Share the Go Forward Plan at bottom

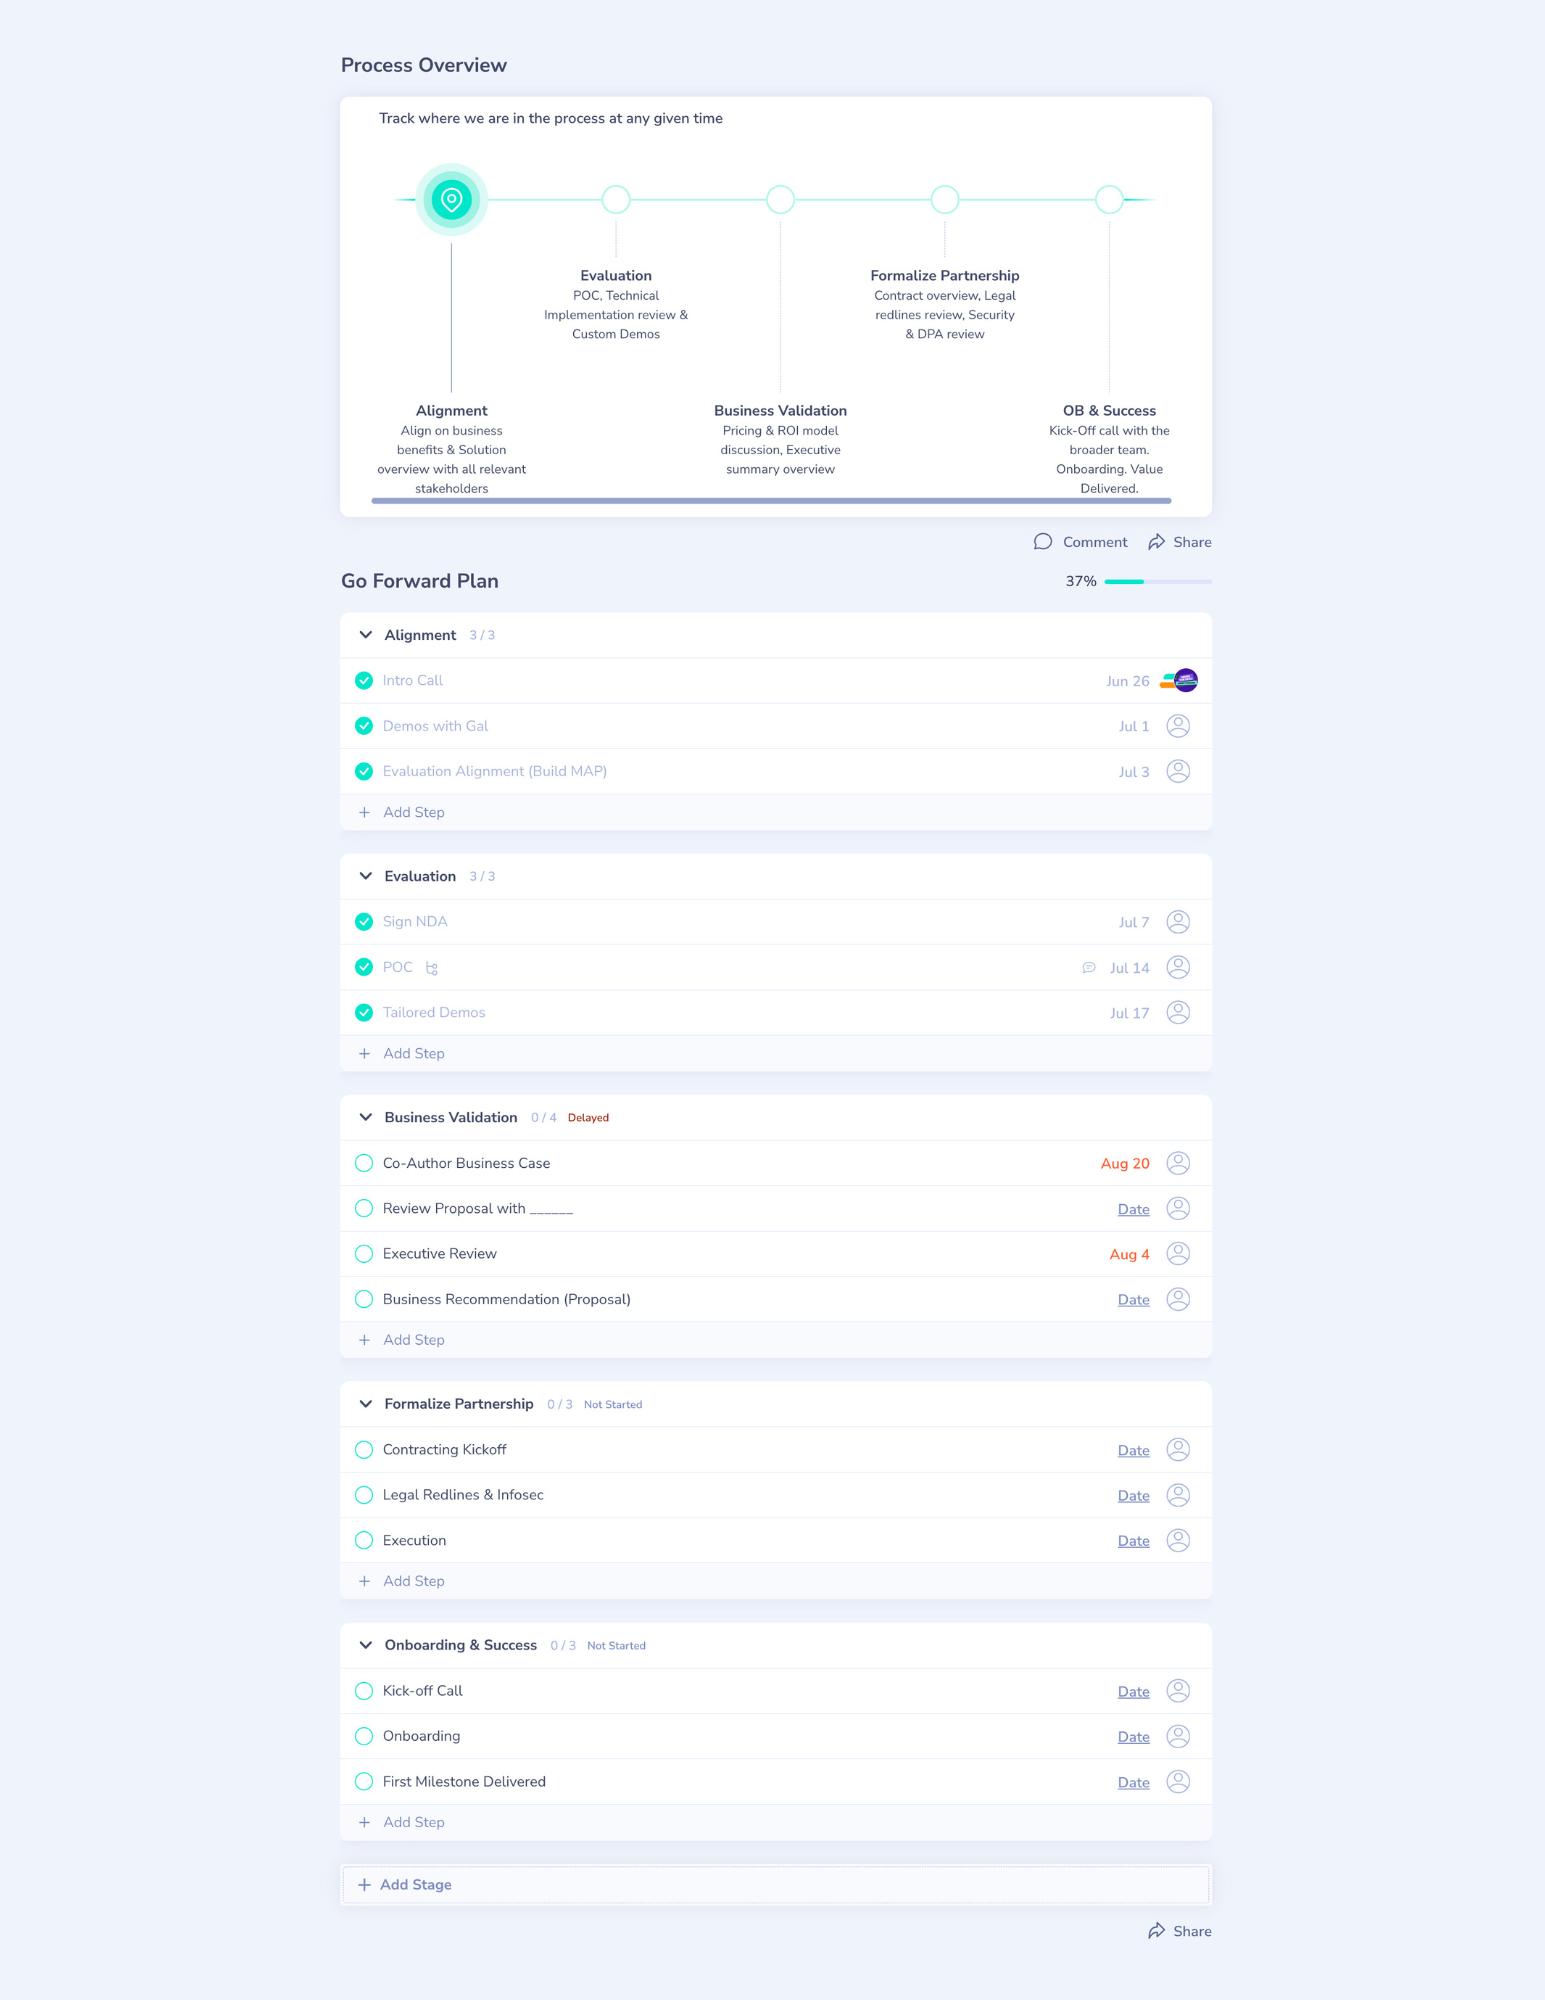pos(1180,1931)
